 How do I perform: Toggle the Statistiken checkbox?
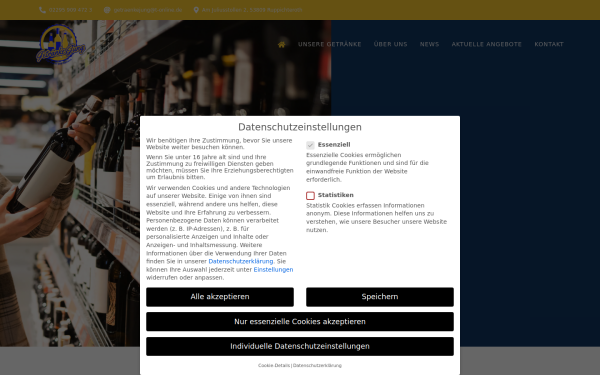310,196
